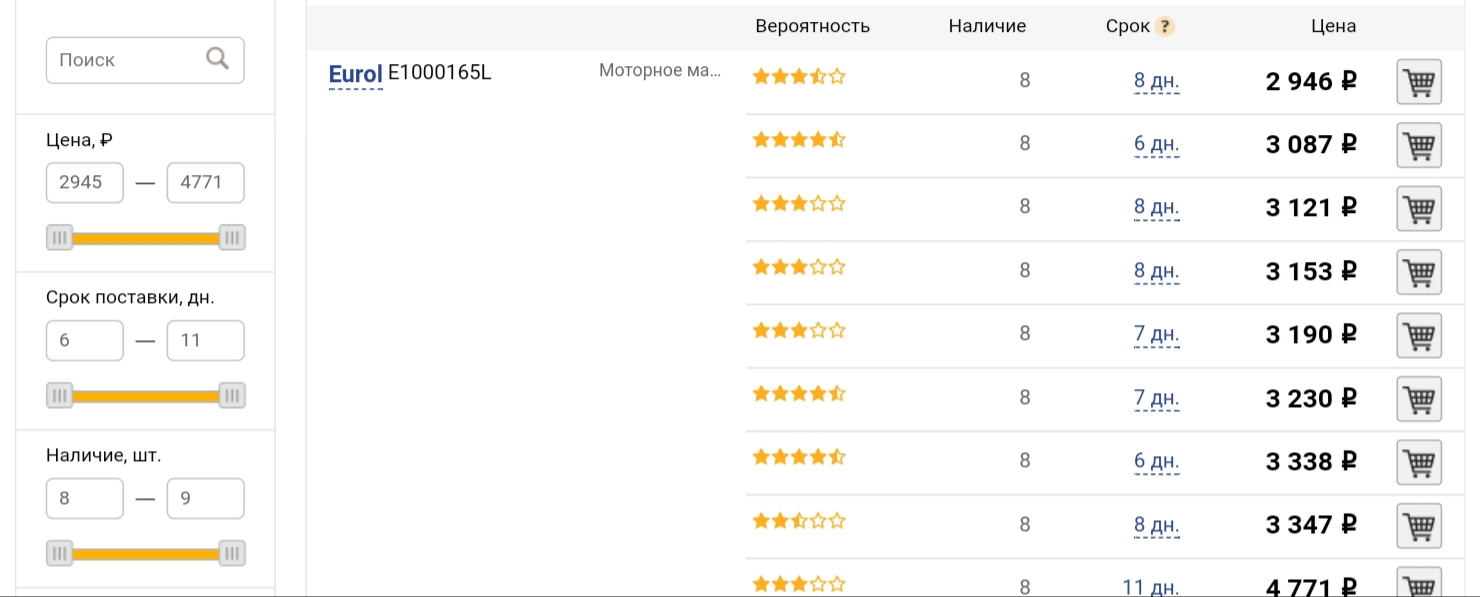This screenshot has height=597, width=1480.
Task: Focus the Поиск search field
Action: (145, 60)
